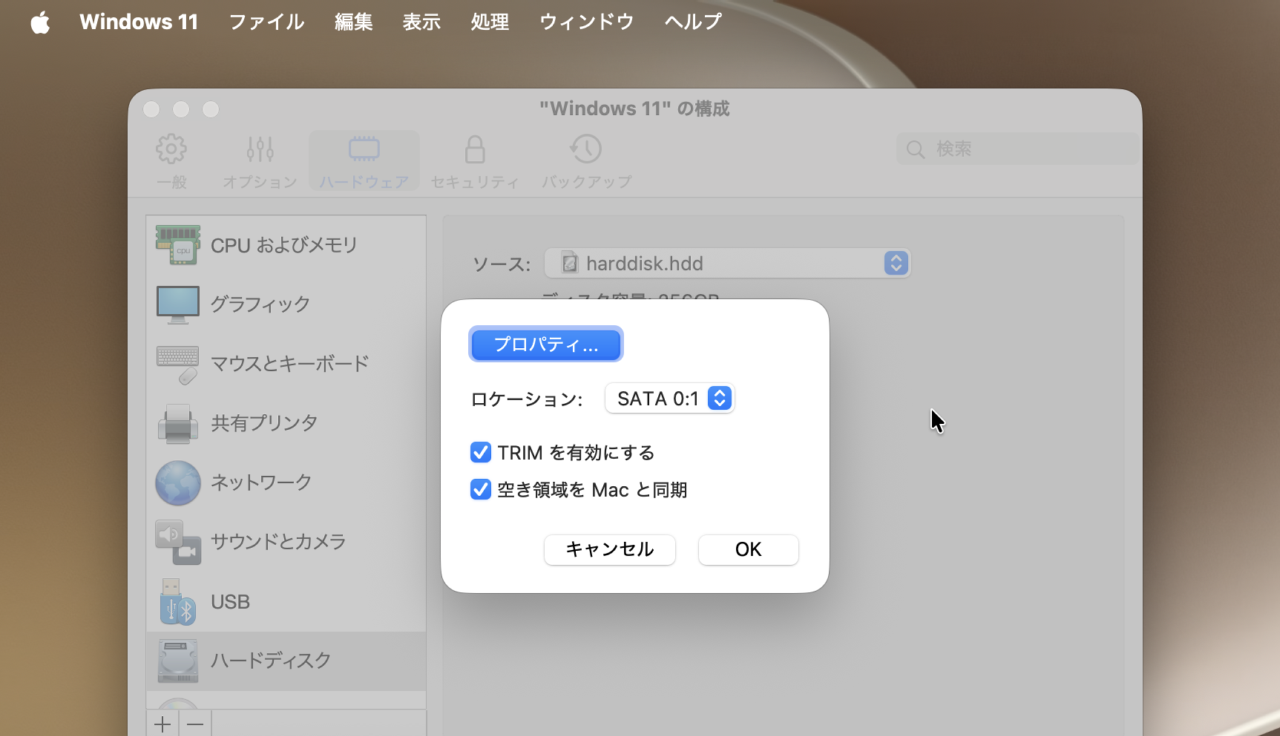Open the ファイル menu
The image size is (1280, 736).
tap(266, 22)
